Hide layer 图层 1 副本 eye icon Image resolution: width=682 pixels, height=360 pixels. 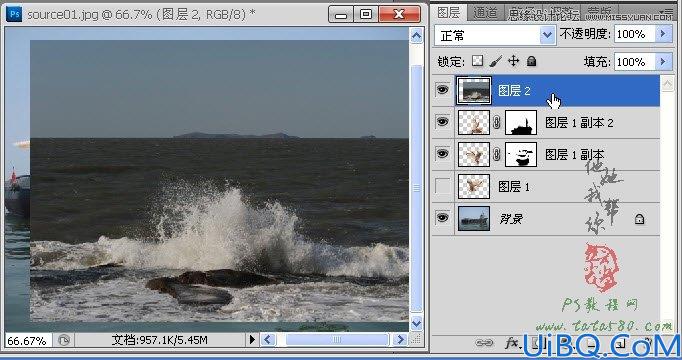click(x=443, y=154)
